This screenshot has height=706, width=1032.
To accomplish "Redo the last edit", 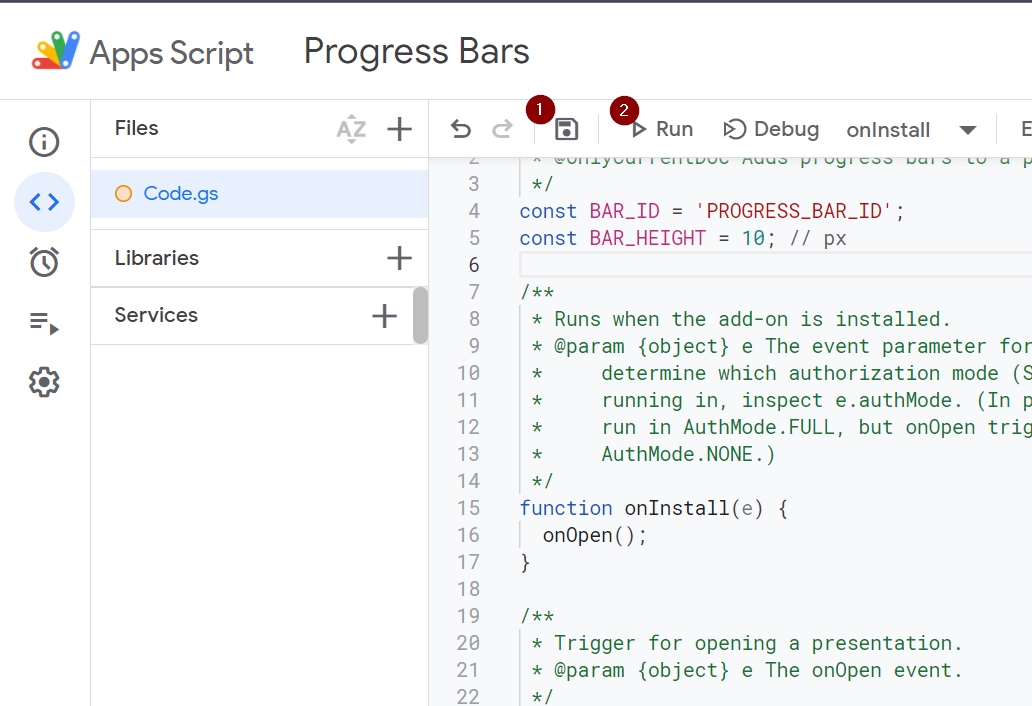I will click(503, 129).
